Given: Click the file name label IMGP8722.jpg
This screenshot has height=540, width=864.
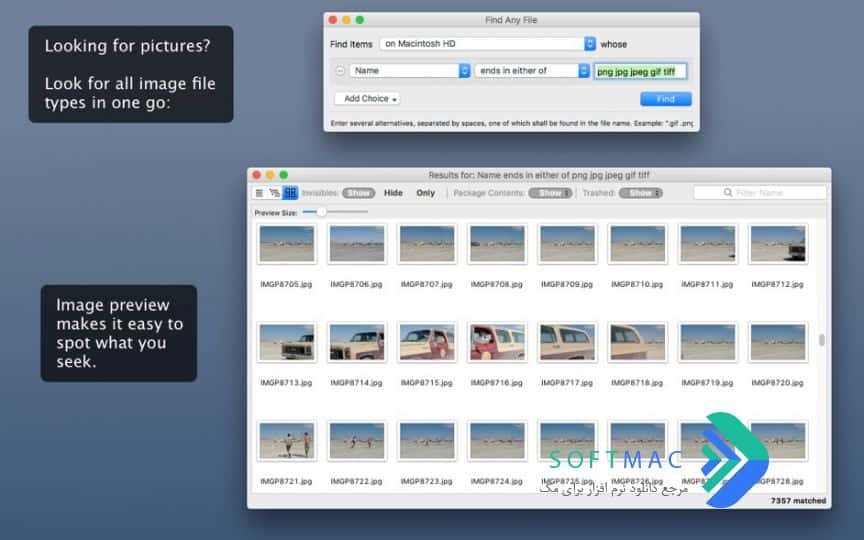Looking at the screenshot, I should 356,481.
